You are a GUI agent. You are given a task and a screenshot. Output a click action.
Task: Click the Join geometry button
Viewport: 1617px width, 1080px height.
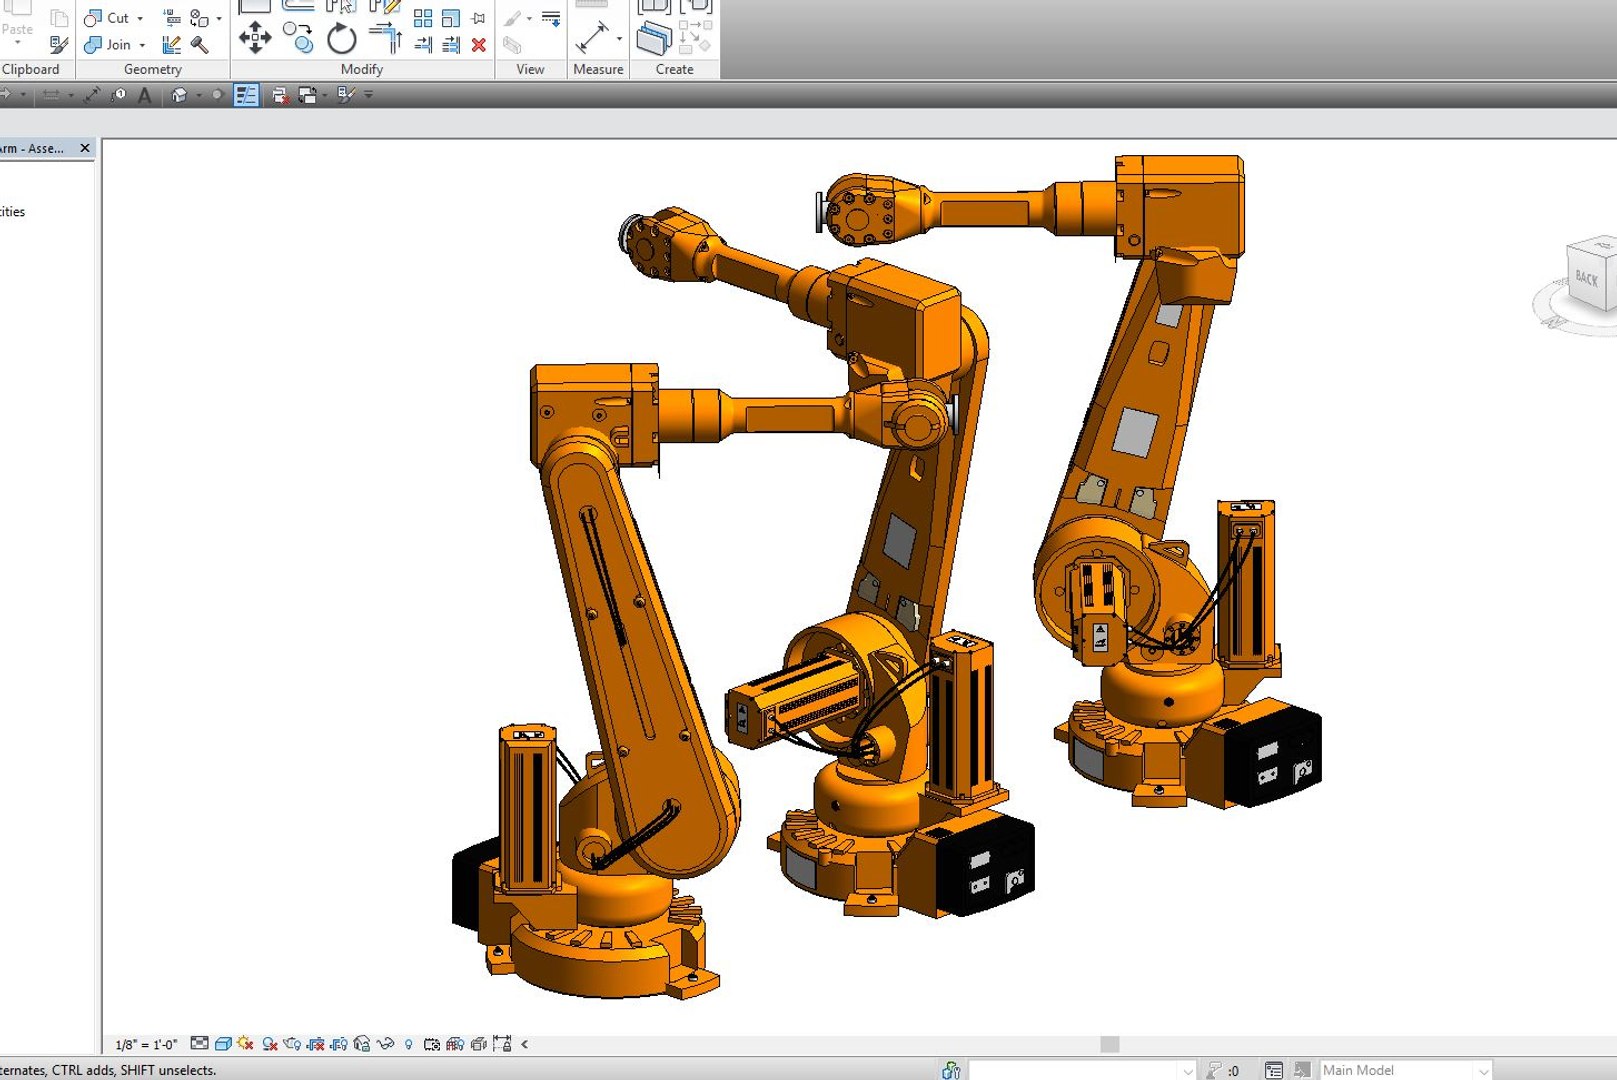click(108, 45)
